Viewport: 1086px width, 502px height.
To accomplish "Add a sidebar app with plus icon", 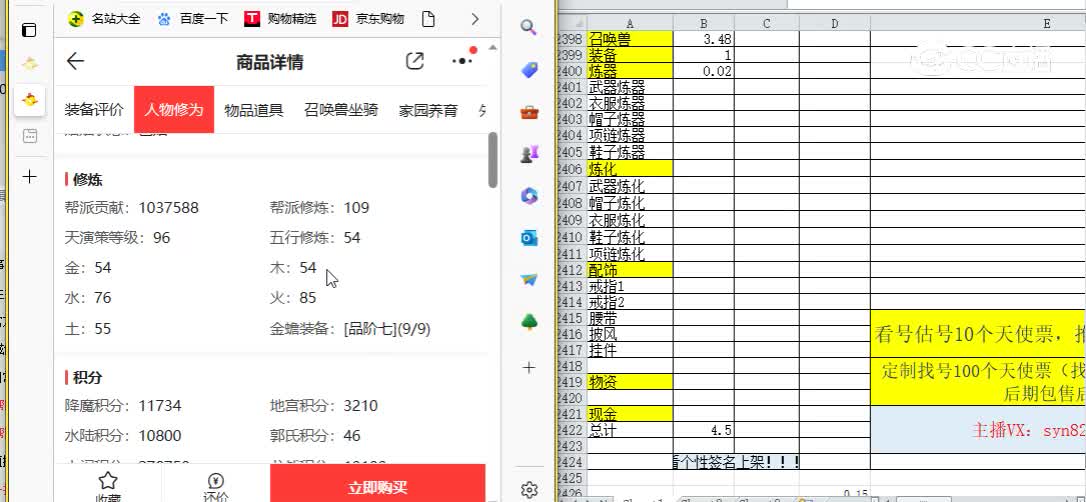I will [x=529, y=368].
